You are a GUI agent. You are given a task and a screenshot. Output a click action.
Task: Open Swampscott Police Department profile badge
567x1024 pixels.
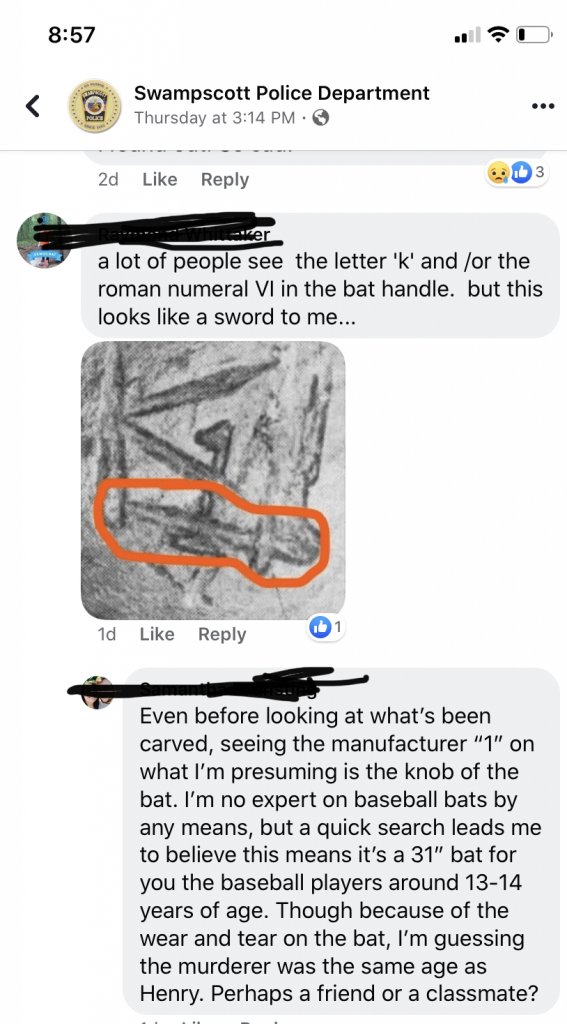click(x=95, y=106)
